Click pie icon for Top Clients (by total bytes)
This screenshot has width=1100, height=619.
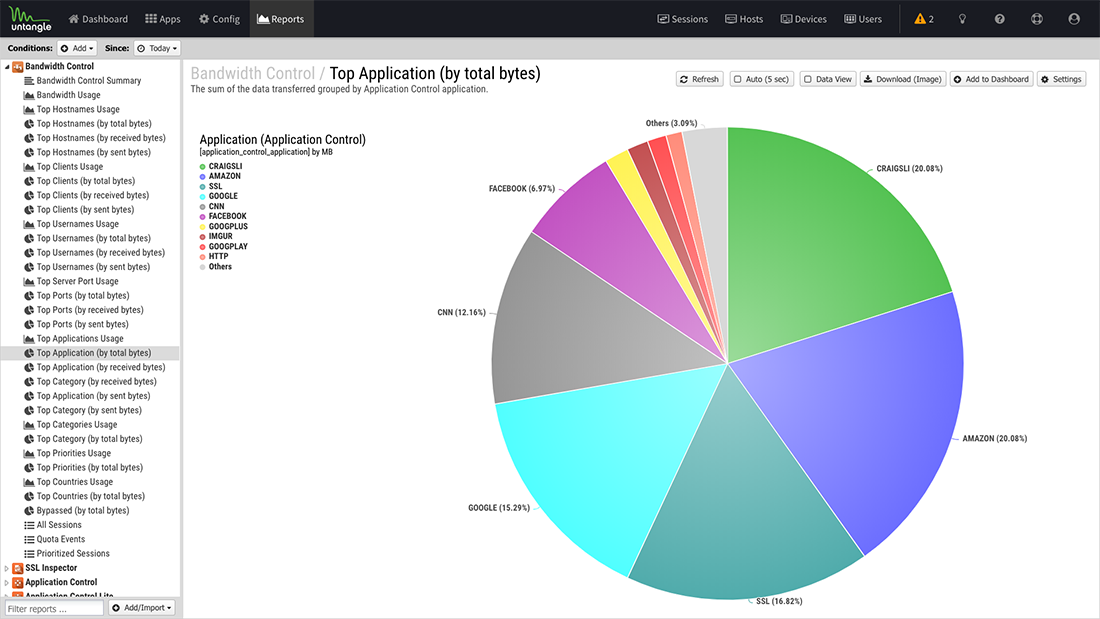29,181
